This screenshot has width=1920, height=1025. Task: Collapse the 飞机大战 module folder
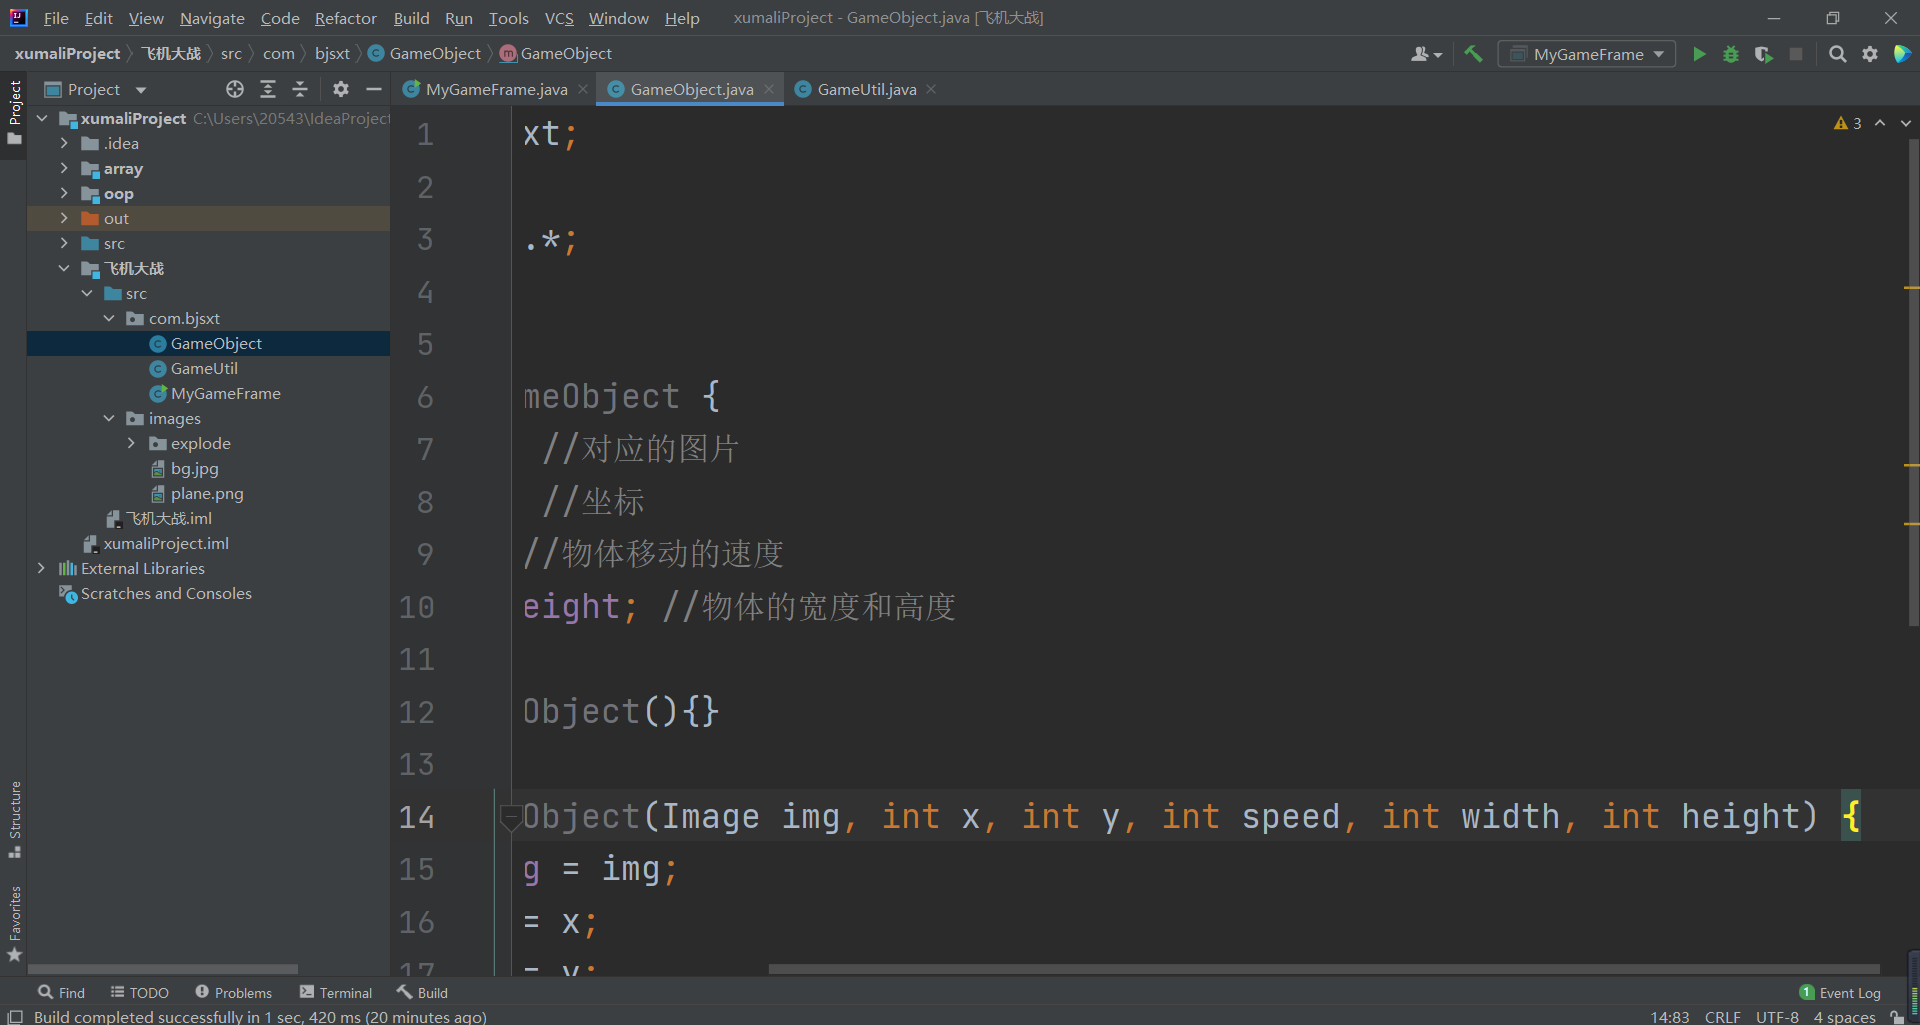point(64,268)
